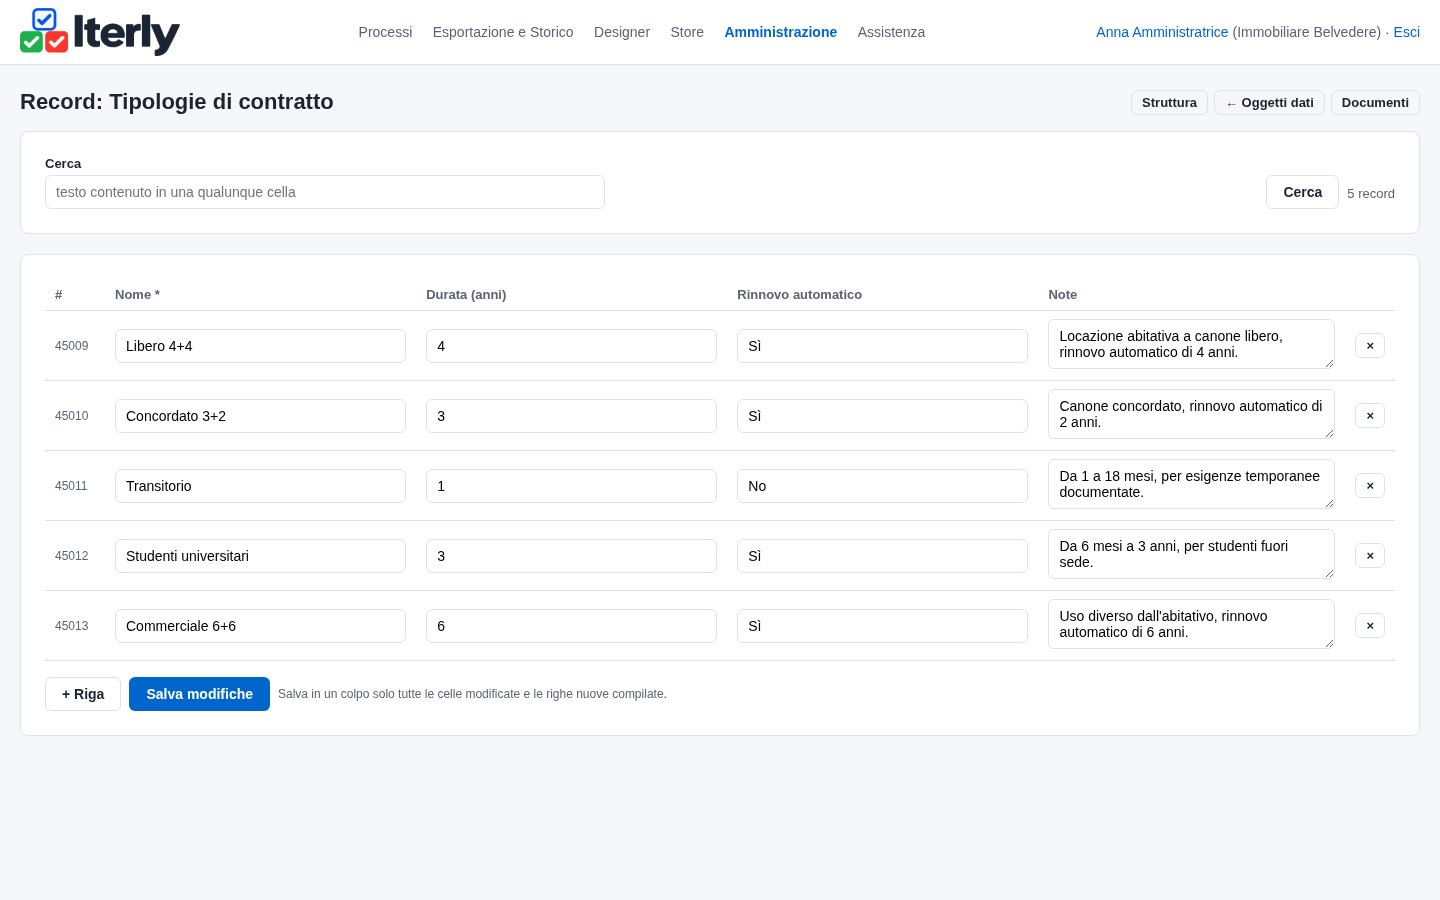Image resolution: width=1440 pixels, height=900 pixels.
Task: Click the '5 record' count text
Action: [x=1371, y=194]
